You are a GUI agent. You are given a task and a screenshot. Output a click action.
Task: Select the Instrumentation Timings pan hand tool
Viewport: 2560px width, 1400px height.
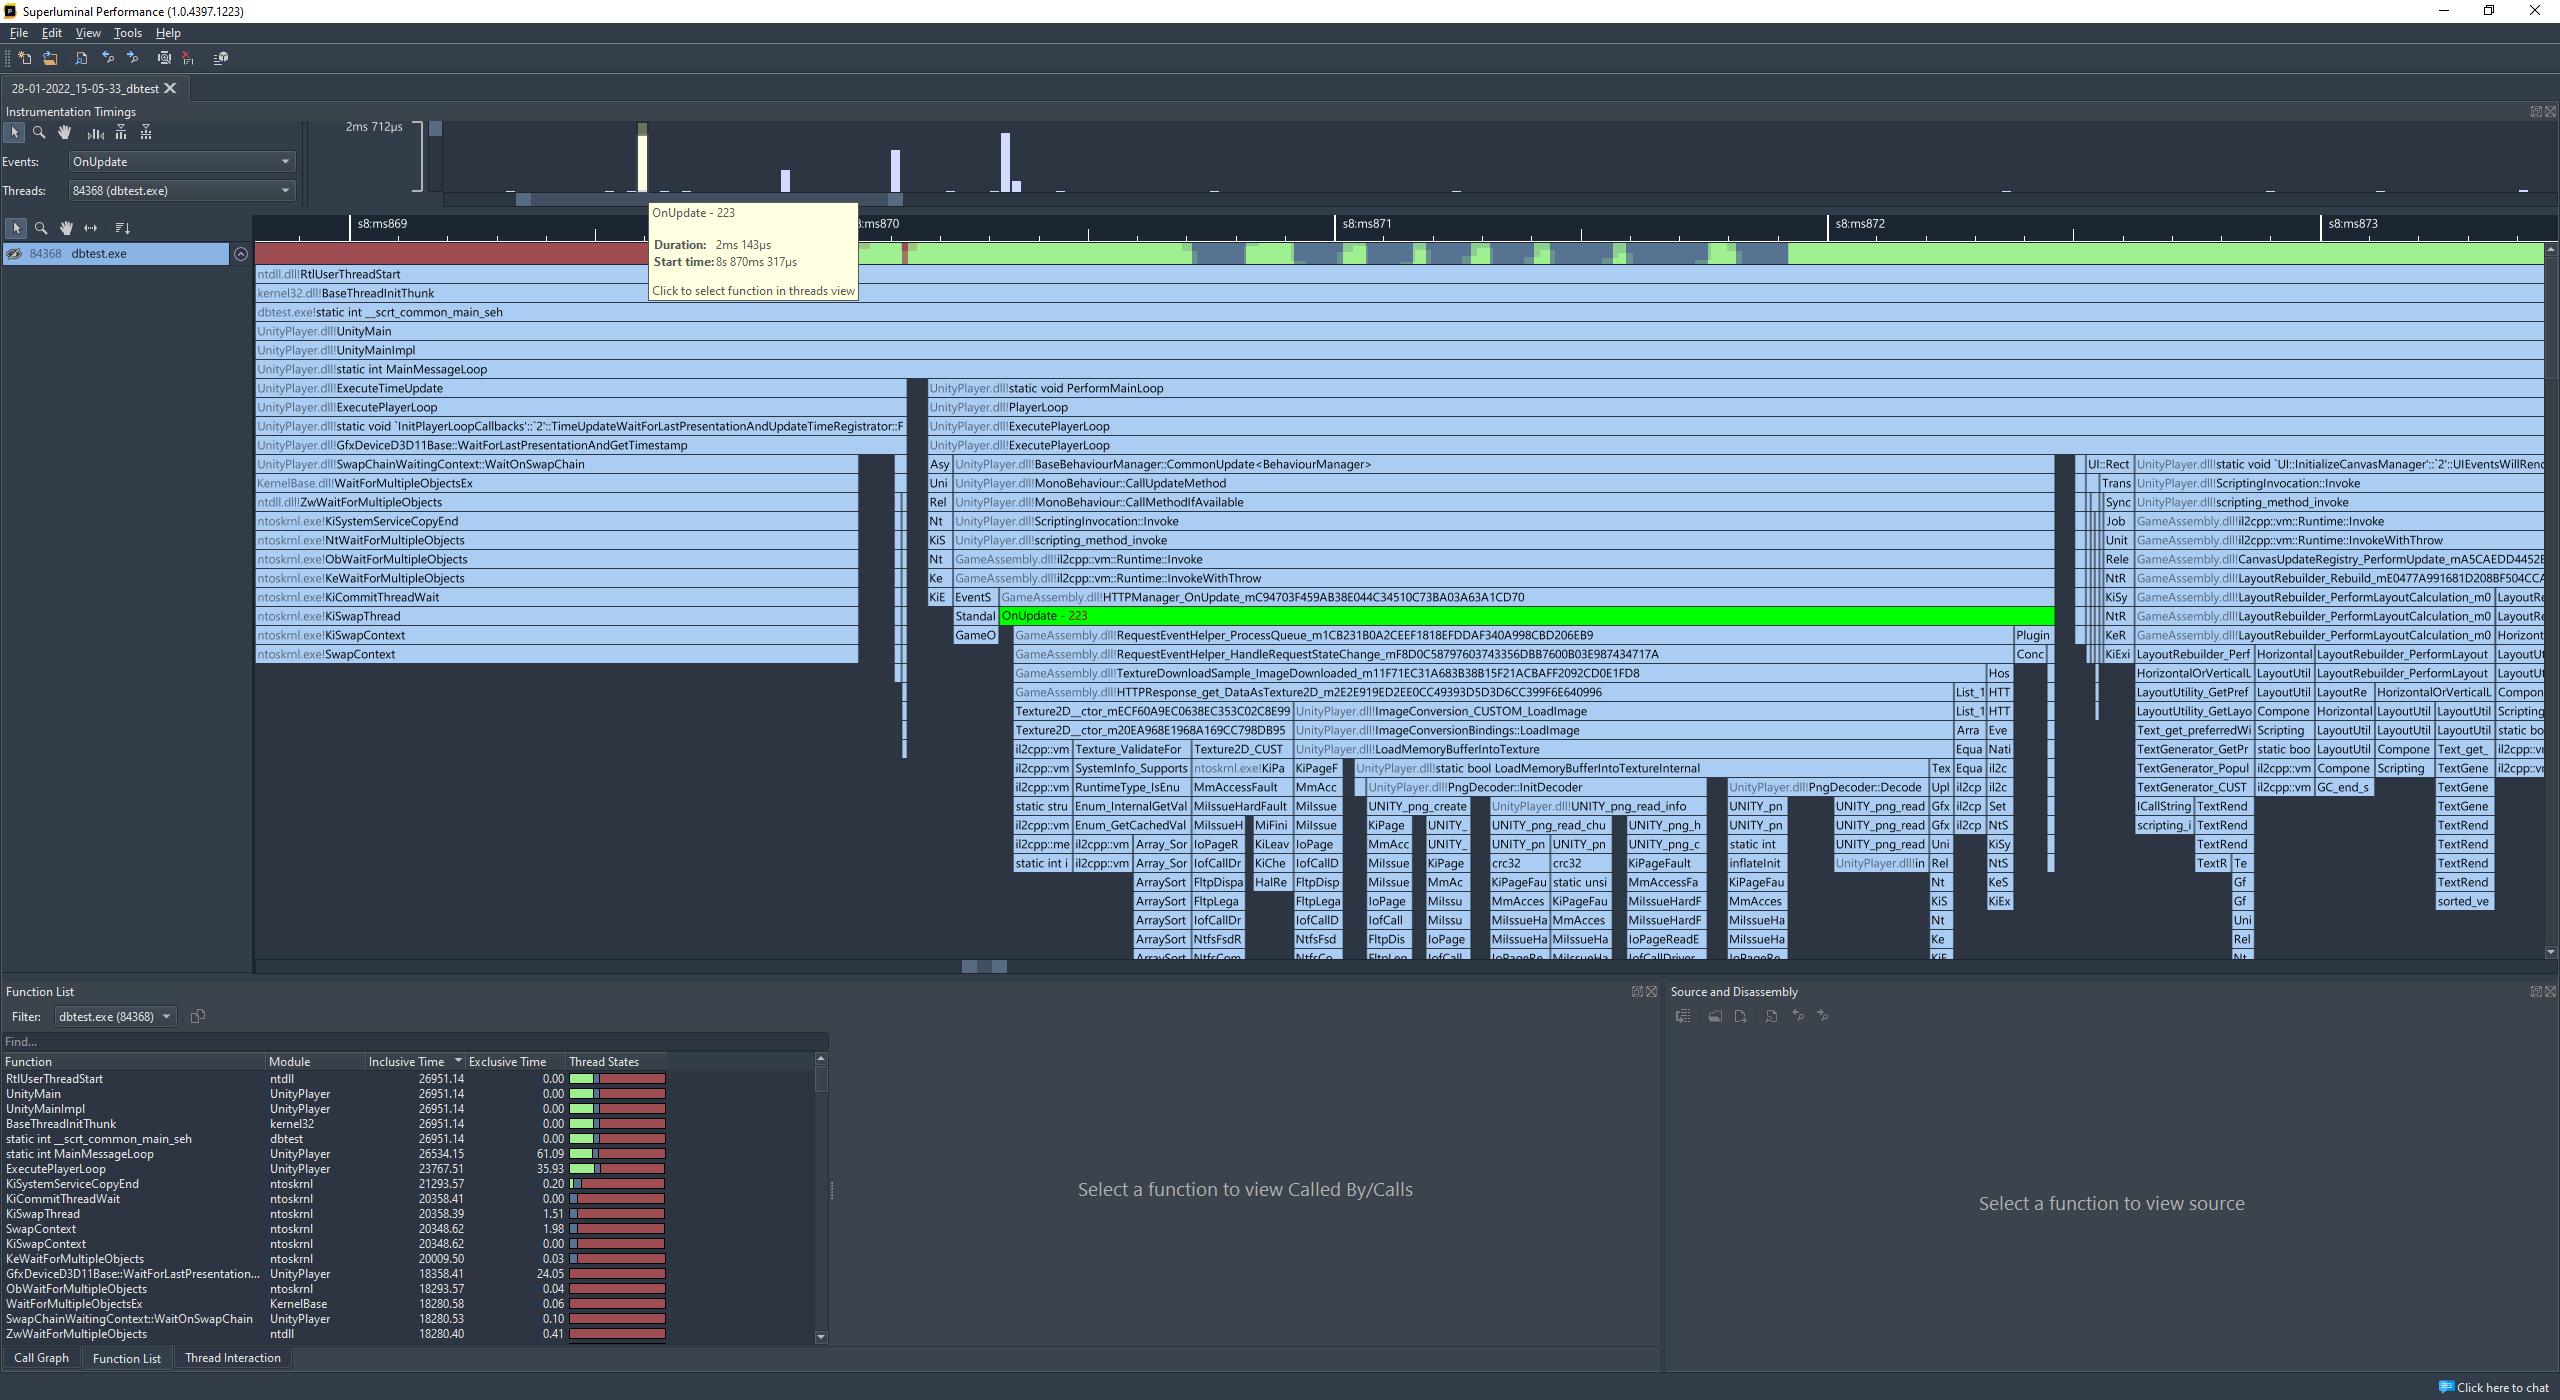(65, 133)
